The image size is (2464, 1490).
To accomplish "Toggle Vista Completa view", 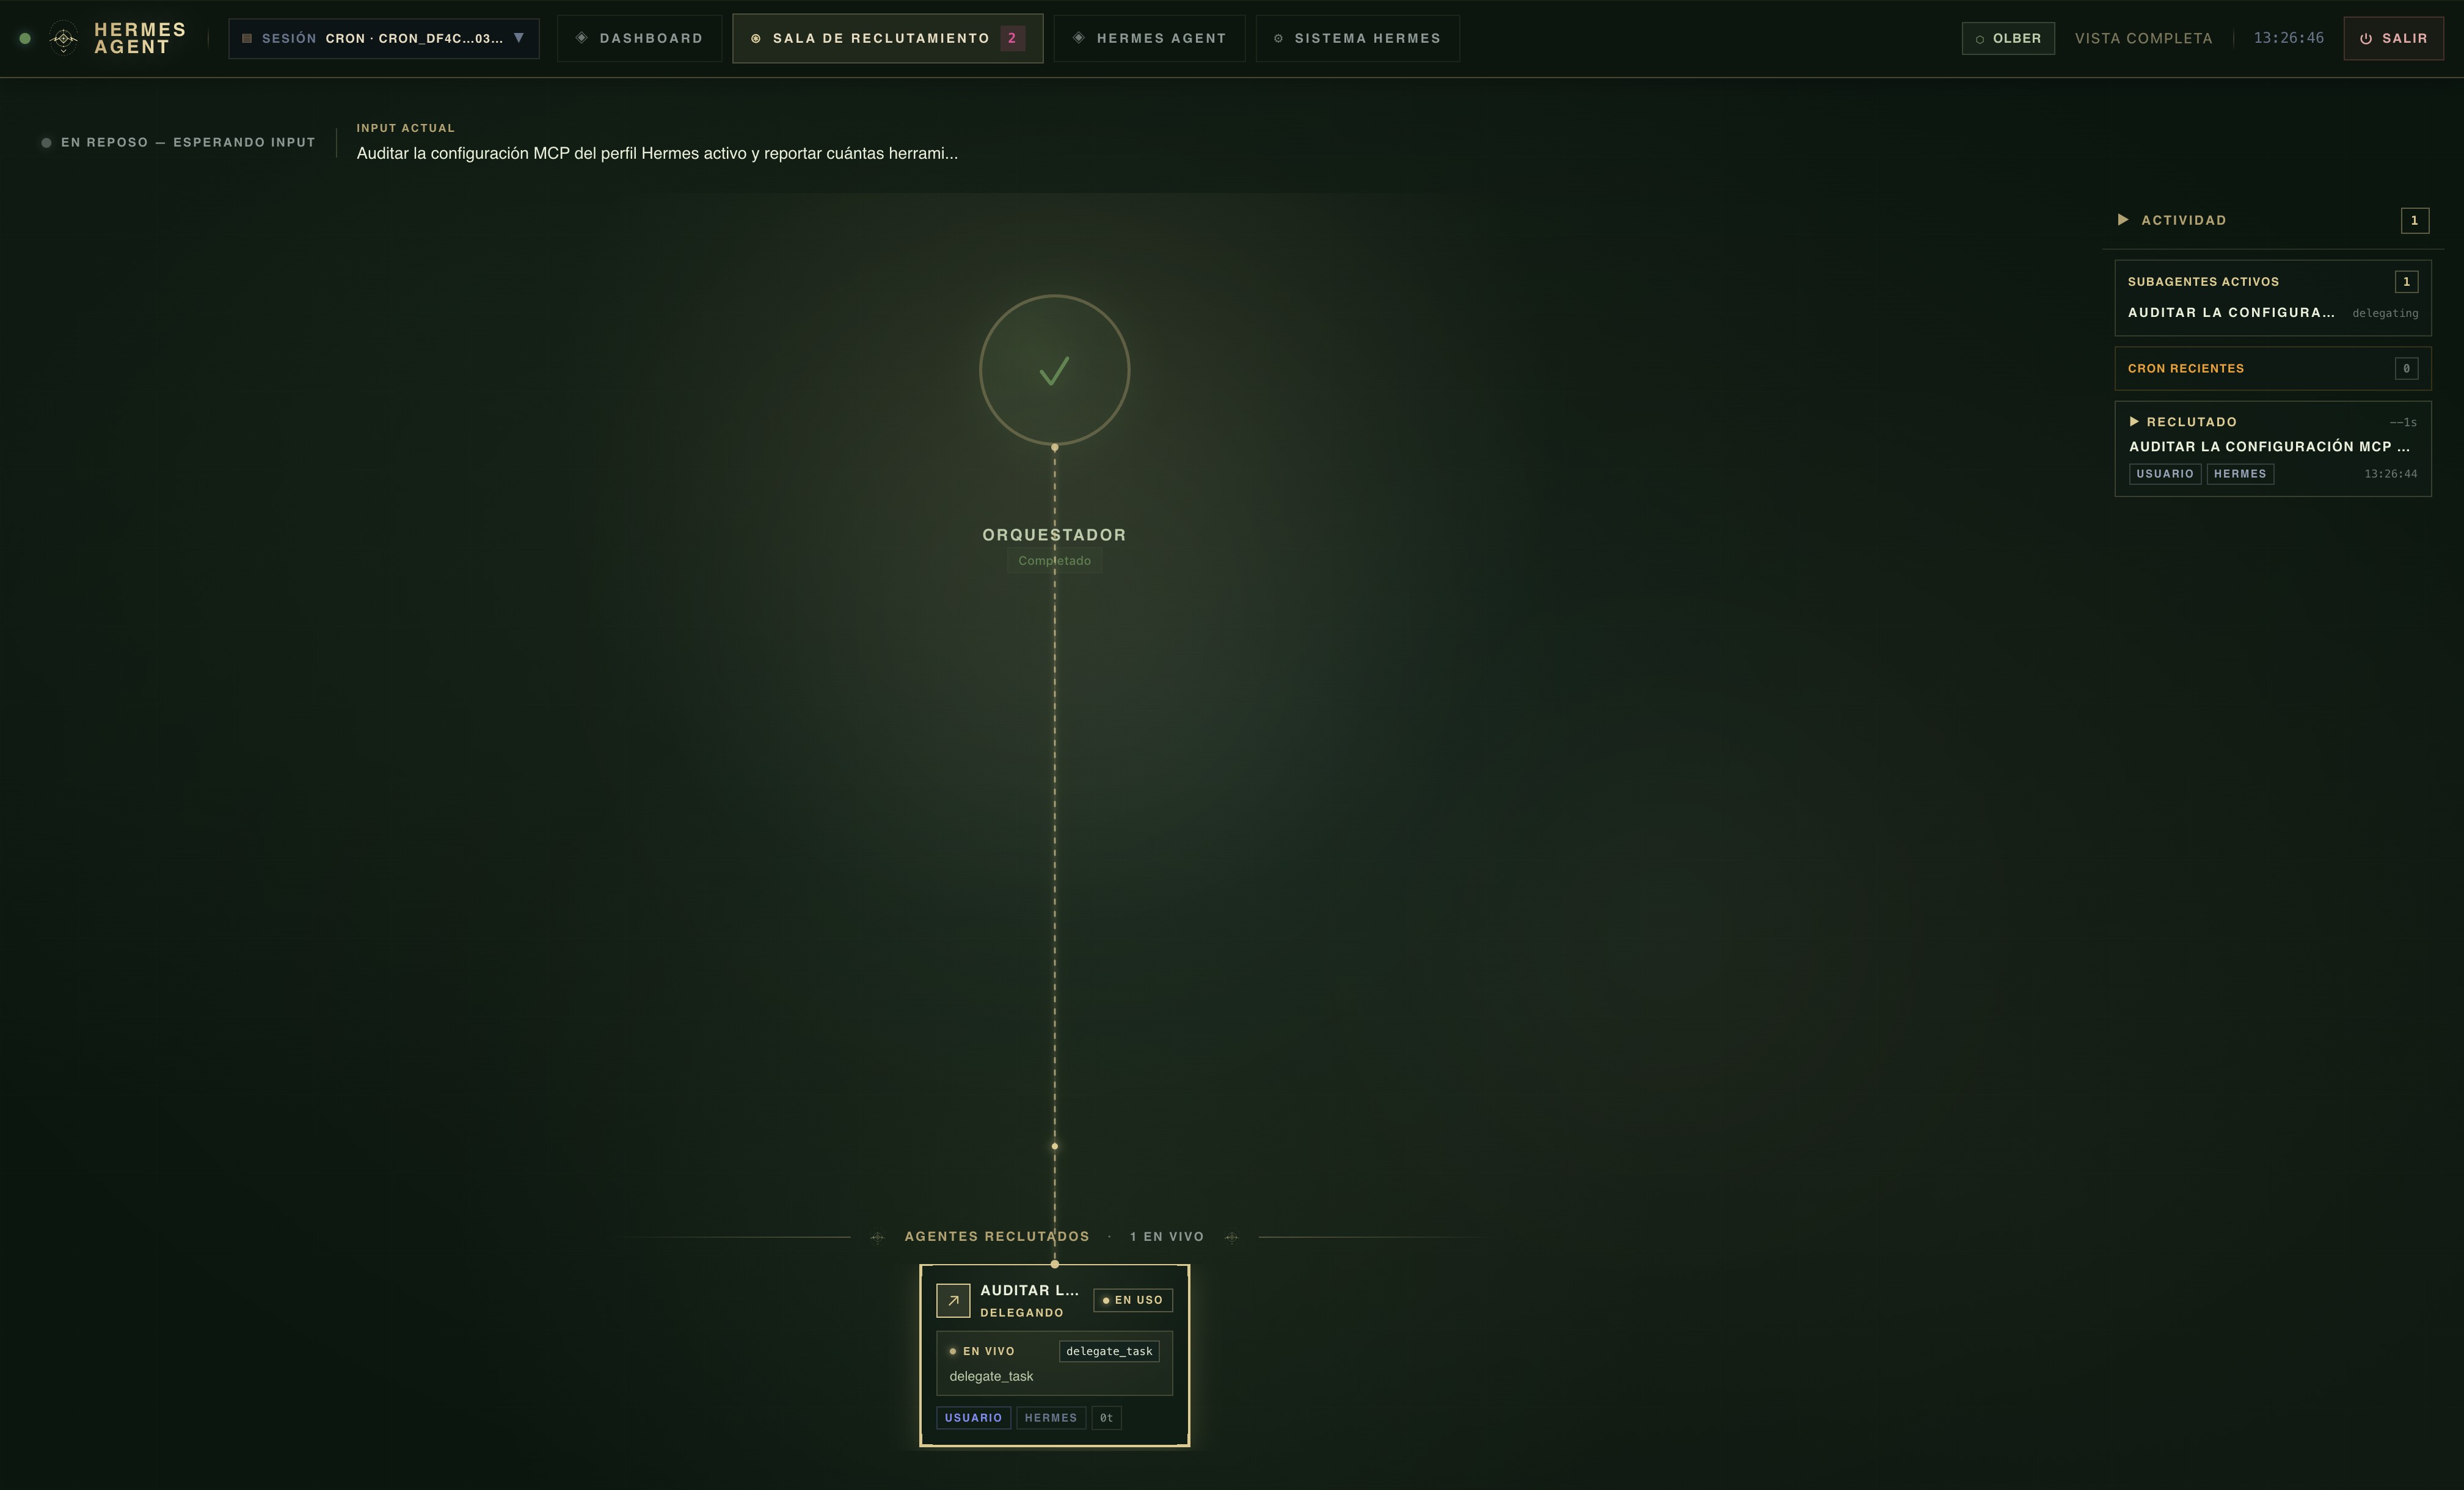I will [x=2143, y=38].
